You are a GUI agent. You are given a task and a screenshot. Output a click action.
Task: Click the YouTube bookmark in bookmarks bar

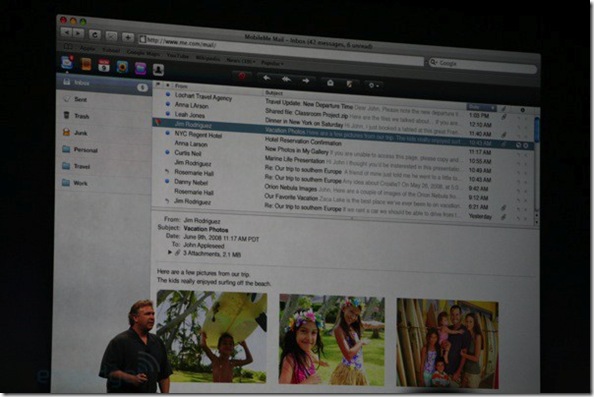pyautogui.click(x=178, y=55)
